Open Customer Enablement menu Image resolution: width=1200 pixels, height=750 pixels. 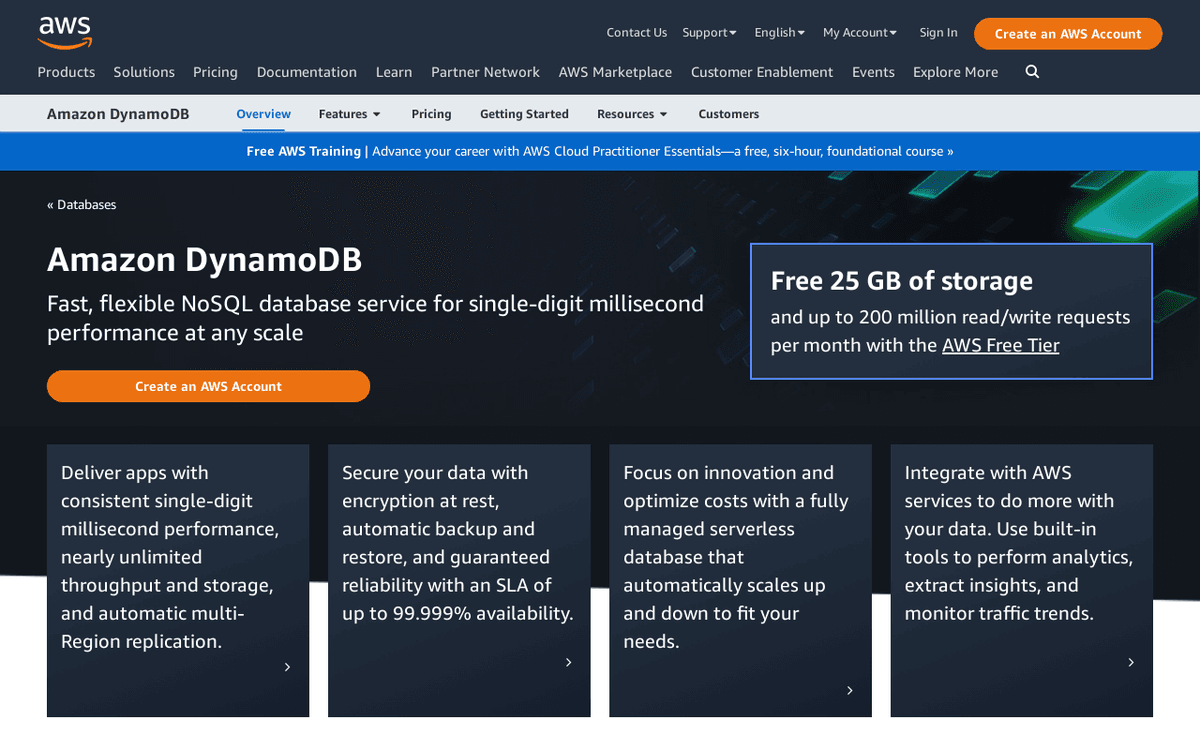(762, 72)
